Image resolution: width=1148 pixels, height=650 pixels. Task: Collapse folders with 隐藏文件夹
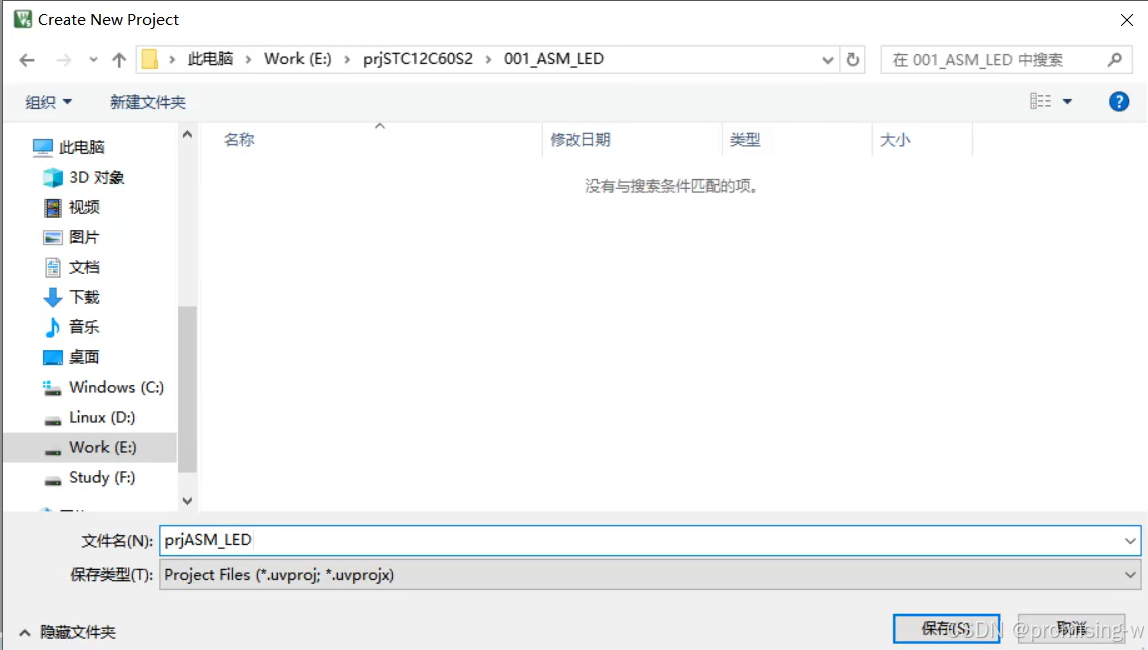[67, 632]
